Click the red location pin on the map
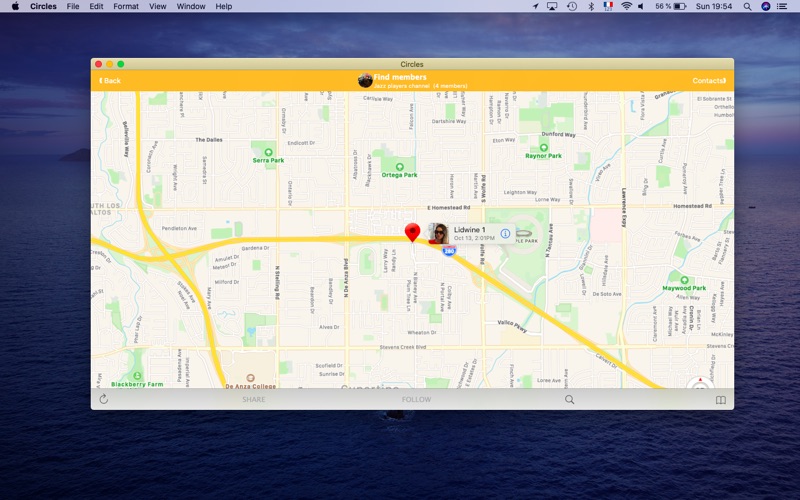Screen dimensions: 800x500 (412, 232)
